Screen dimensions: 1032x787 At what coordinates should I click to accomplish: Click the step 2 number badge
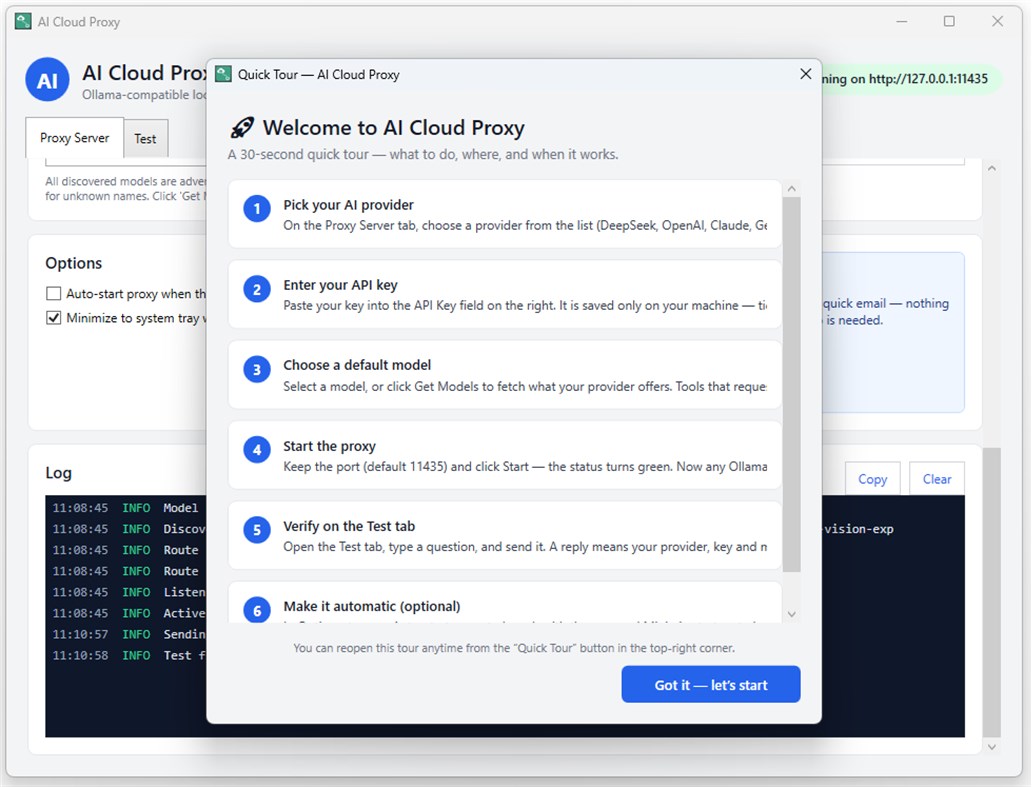click(257, 289)
